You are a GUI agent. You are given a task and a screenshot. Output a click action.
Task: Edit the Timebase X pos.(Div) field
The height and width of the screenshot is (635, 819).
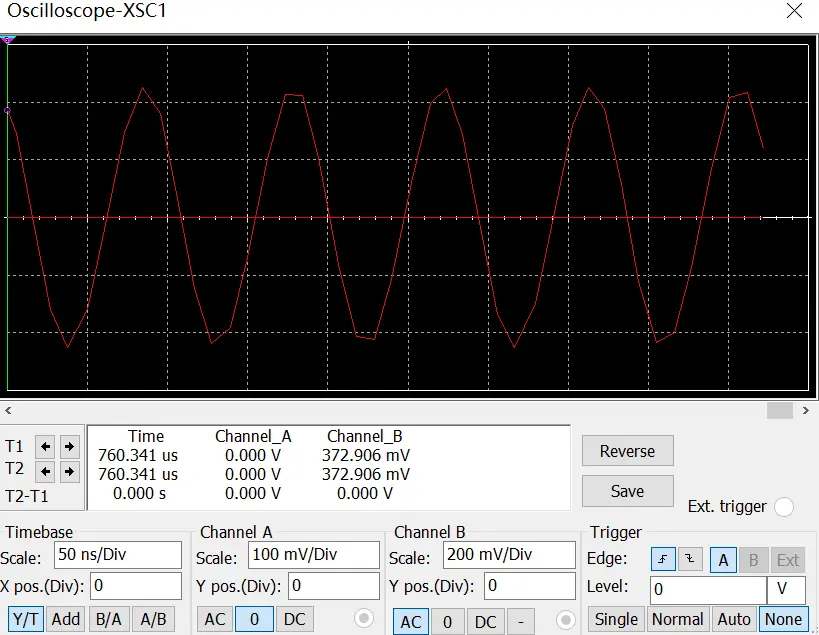click(136, 586)
